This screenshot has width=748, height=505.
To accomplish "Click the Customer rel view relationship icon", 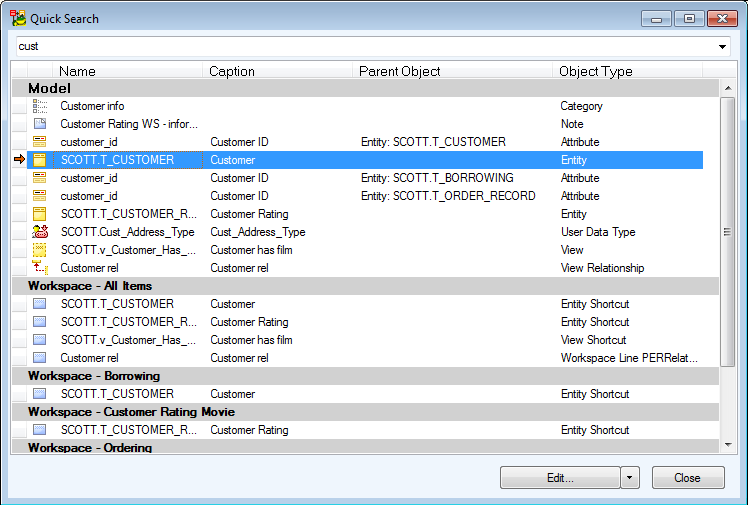I will (40, 268).
